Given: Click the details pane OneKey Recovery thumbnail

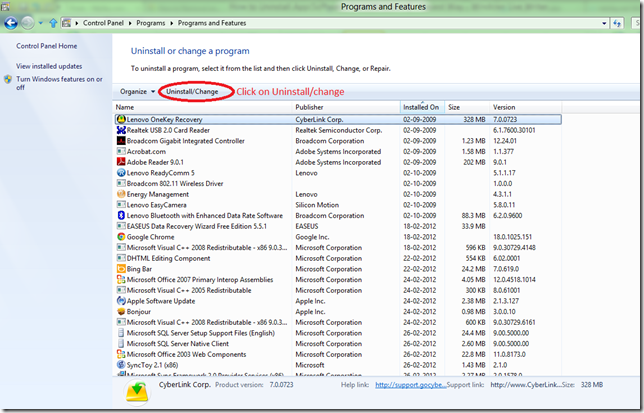Looking at the screenshot, I should [x=137, y=392].
